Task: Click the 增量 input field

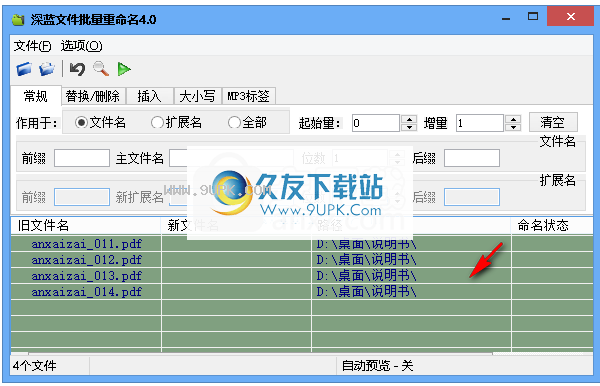Action: [x=479, y=123]
